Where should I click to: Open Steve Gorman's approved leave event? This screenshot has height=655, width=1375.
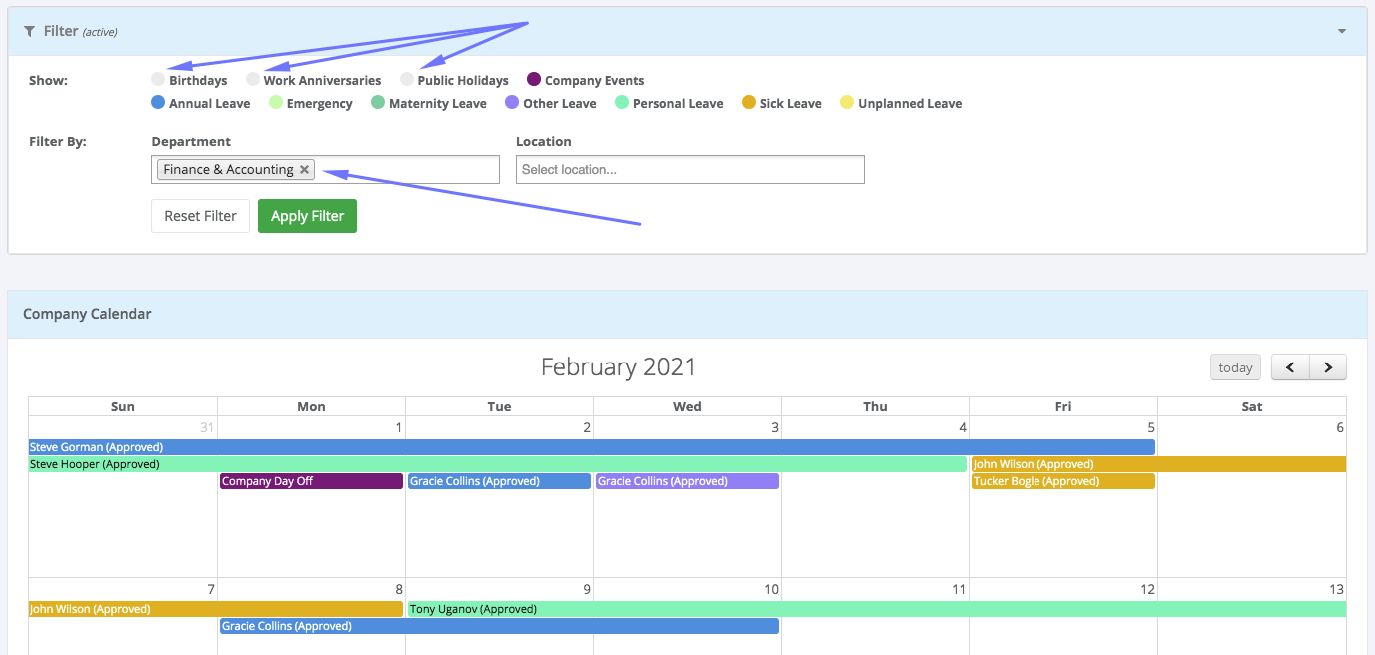[592, 447]
